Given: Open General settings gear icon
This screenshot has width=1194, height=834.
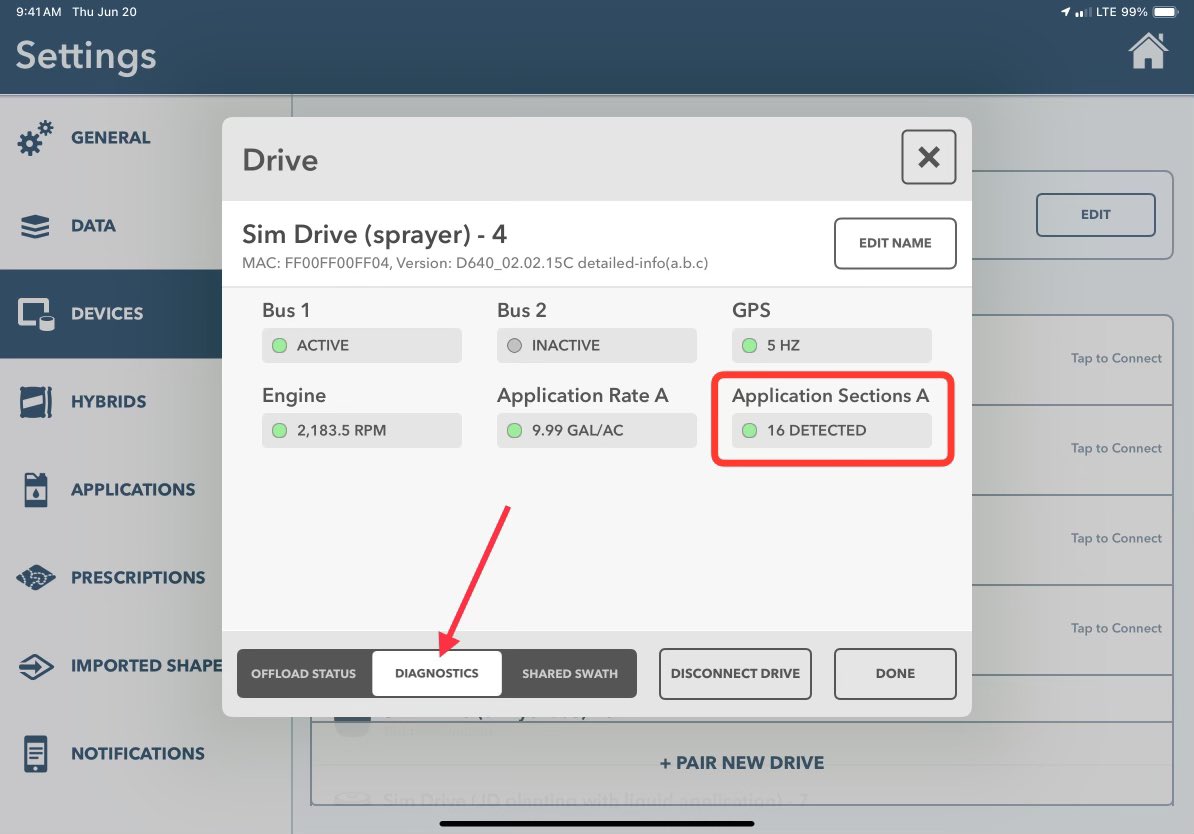Looking at the screenshot, I should (35, 139).
